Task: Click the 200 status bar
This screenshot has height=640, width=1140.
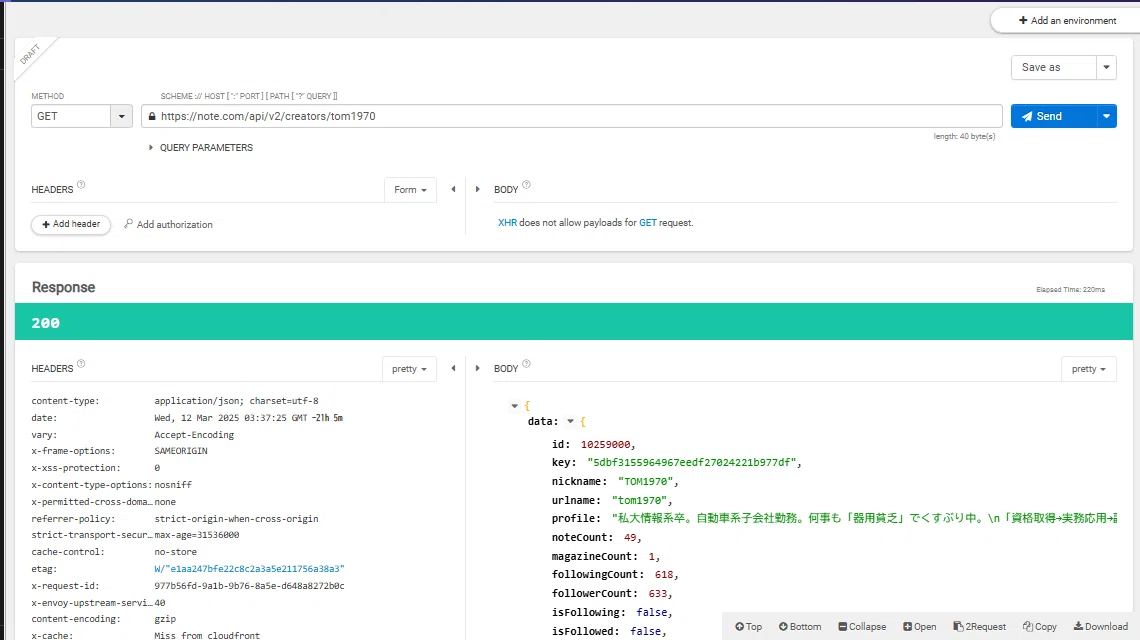Action: click(574, 321)
